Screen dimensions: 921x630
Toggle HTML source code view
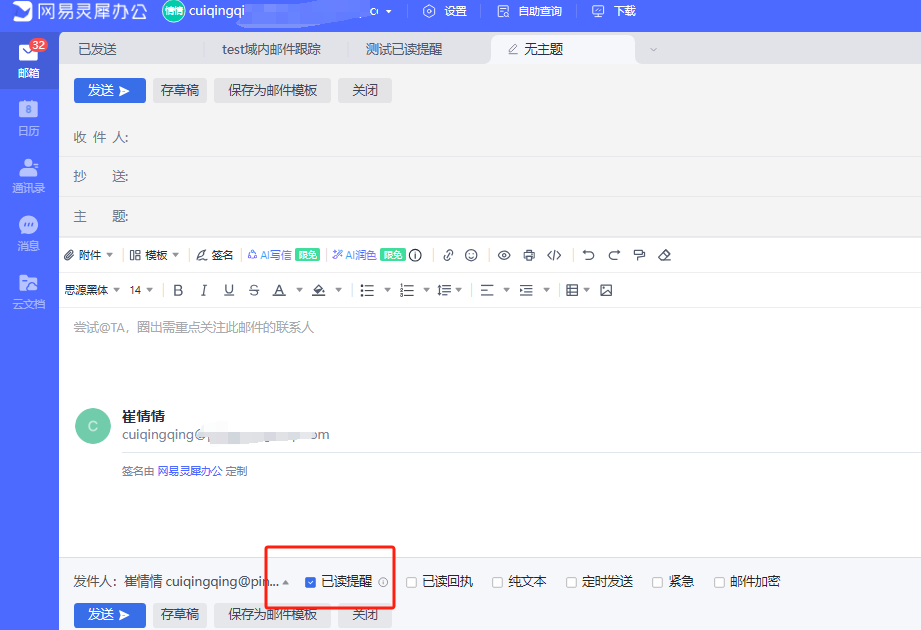[x=554, y=255]
